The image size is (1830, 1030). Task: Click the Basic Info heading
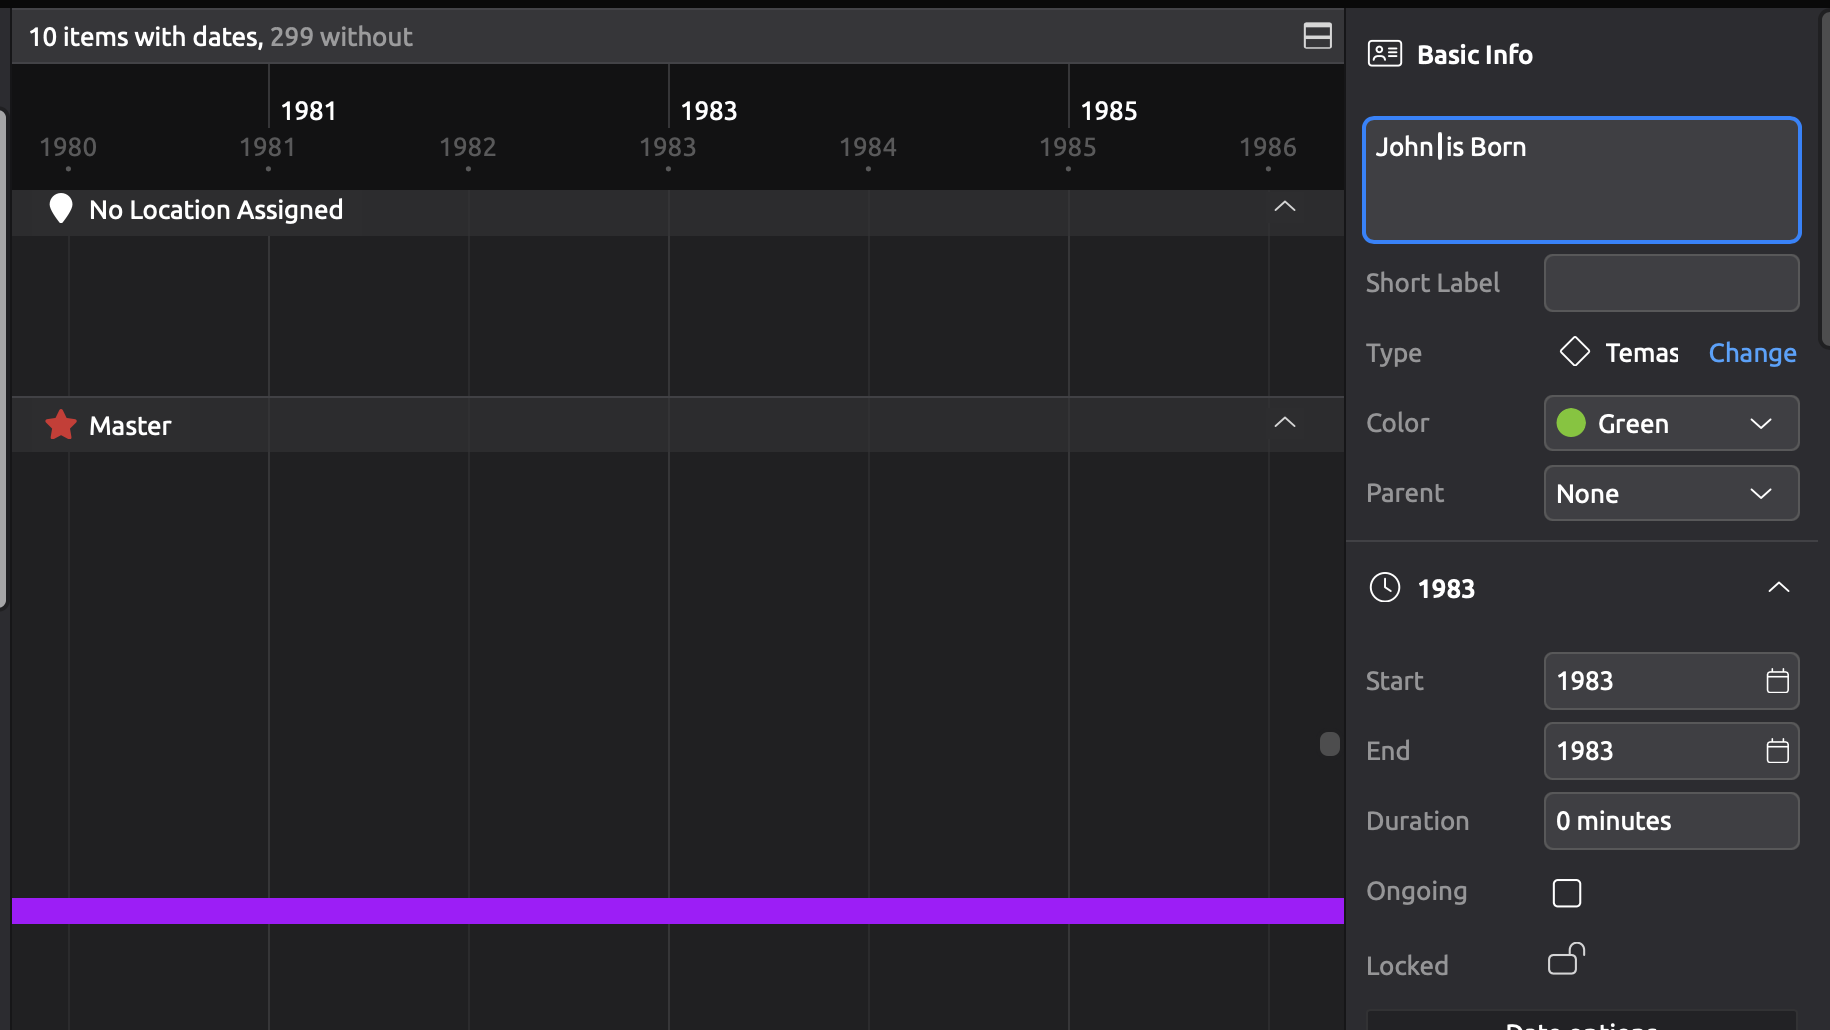click(1475, 55)
